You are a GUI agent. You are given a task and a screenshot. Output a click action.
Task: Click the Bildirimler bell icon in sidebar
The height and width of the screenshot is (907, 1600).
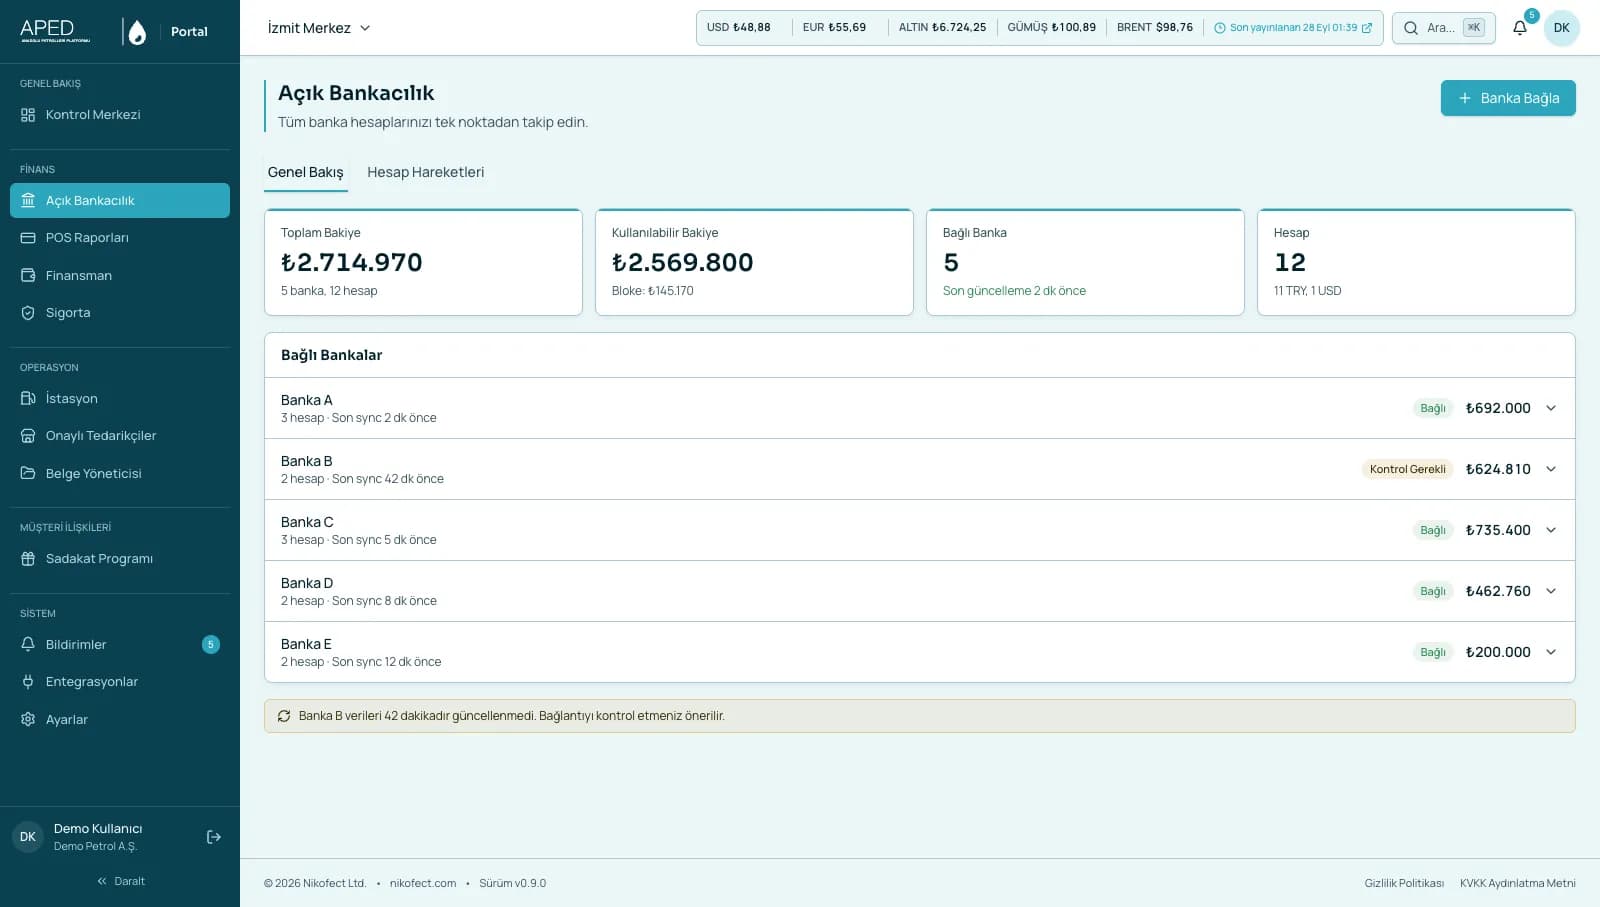28,644
